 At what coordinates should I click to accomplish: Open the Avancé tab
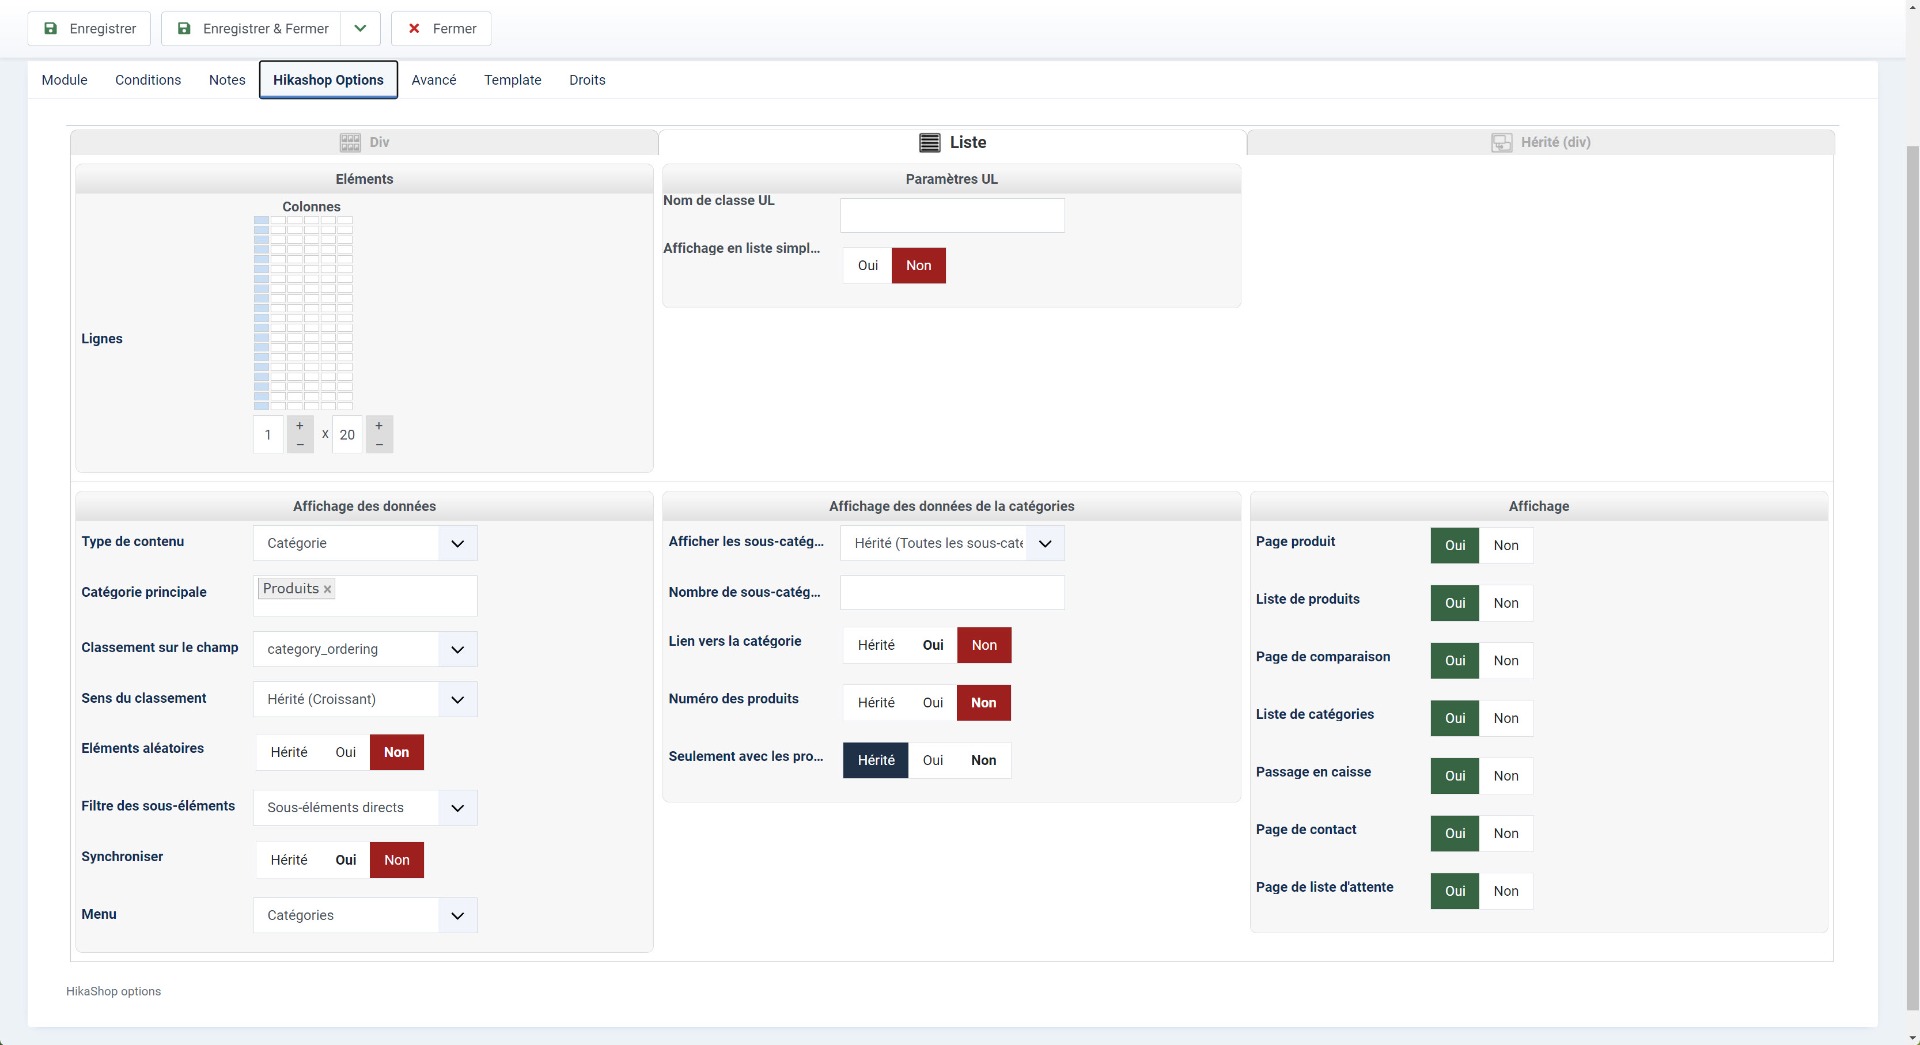pyautogui.click(x=434, y=80)
